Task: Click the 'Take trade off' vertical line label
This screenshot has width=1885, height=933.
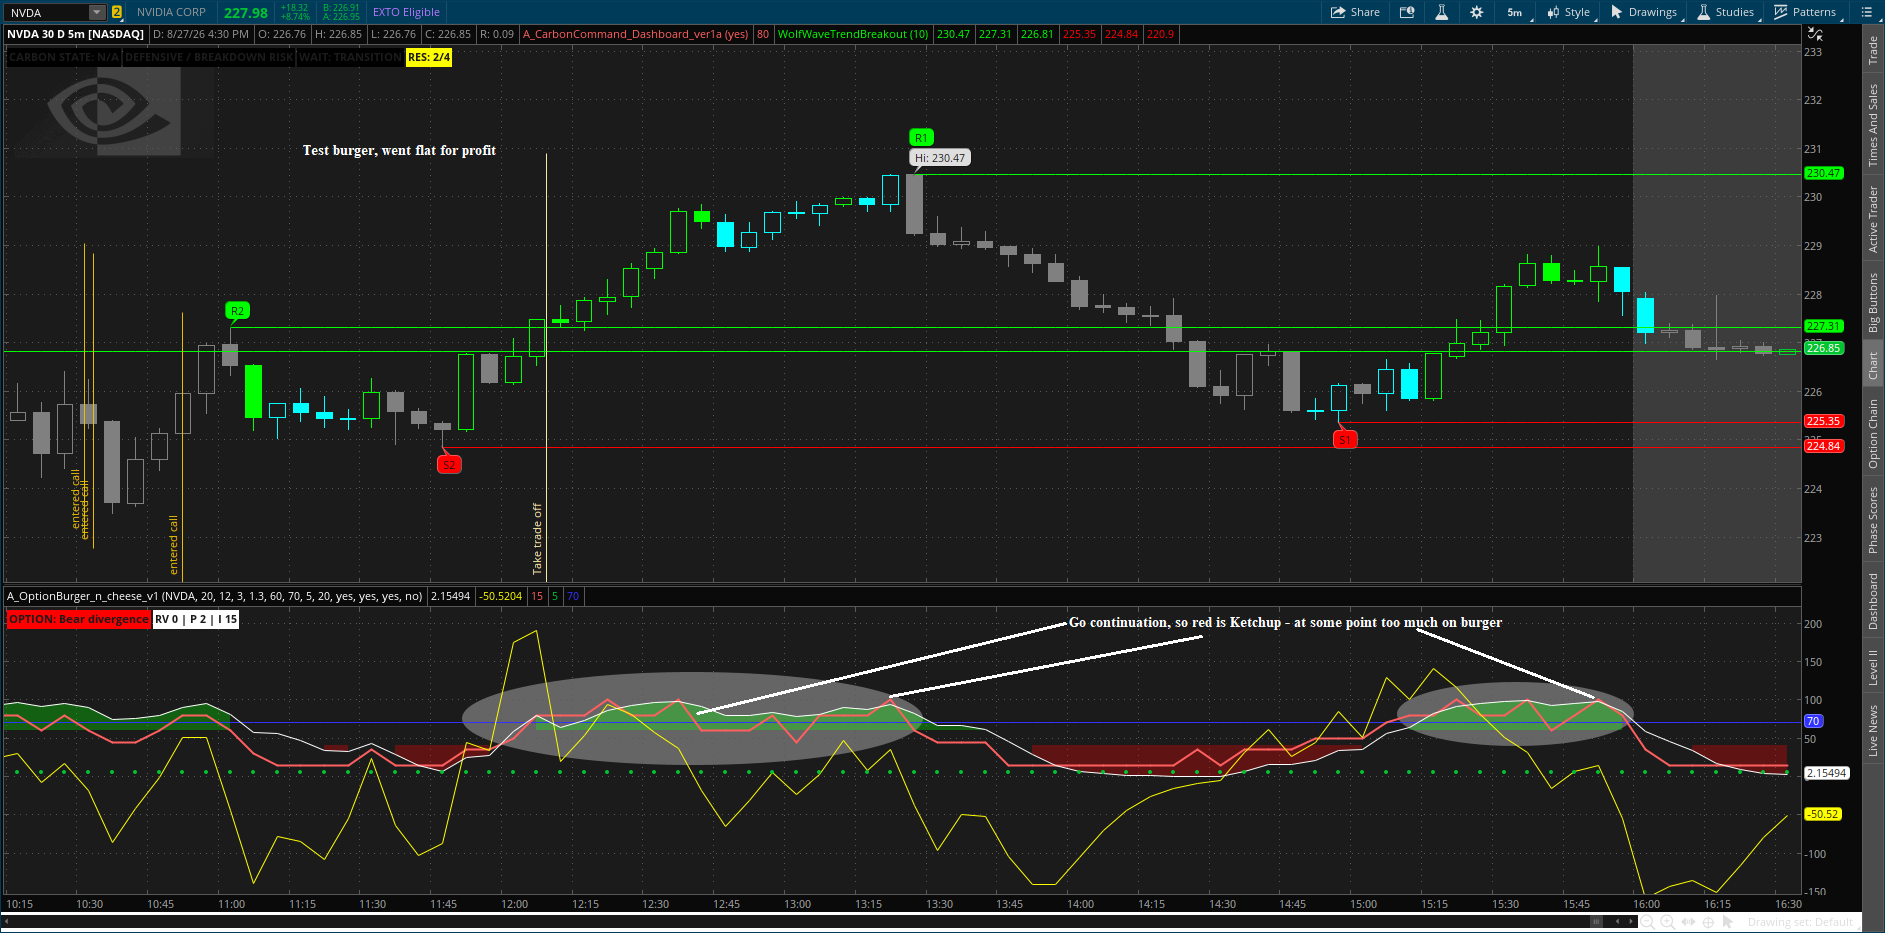Action: (537, 538)
